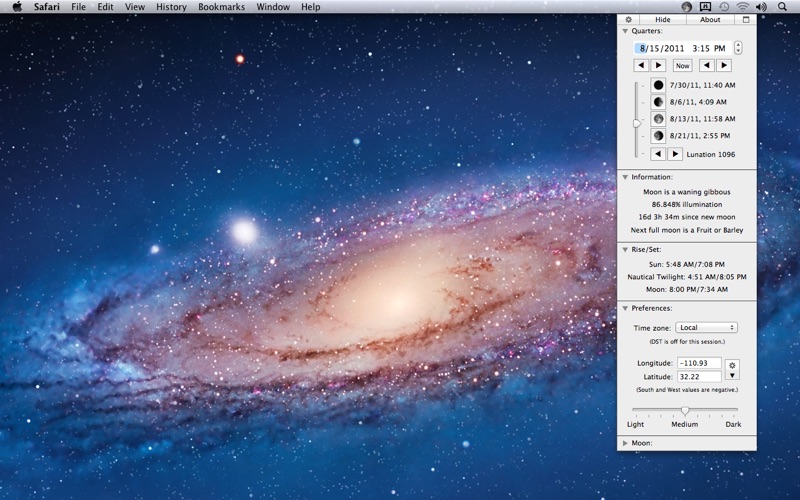
Task: Go to previous lunation arrow
Action: tap(658, 154)
